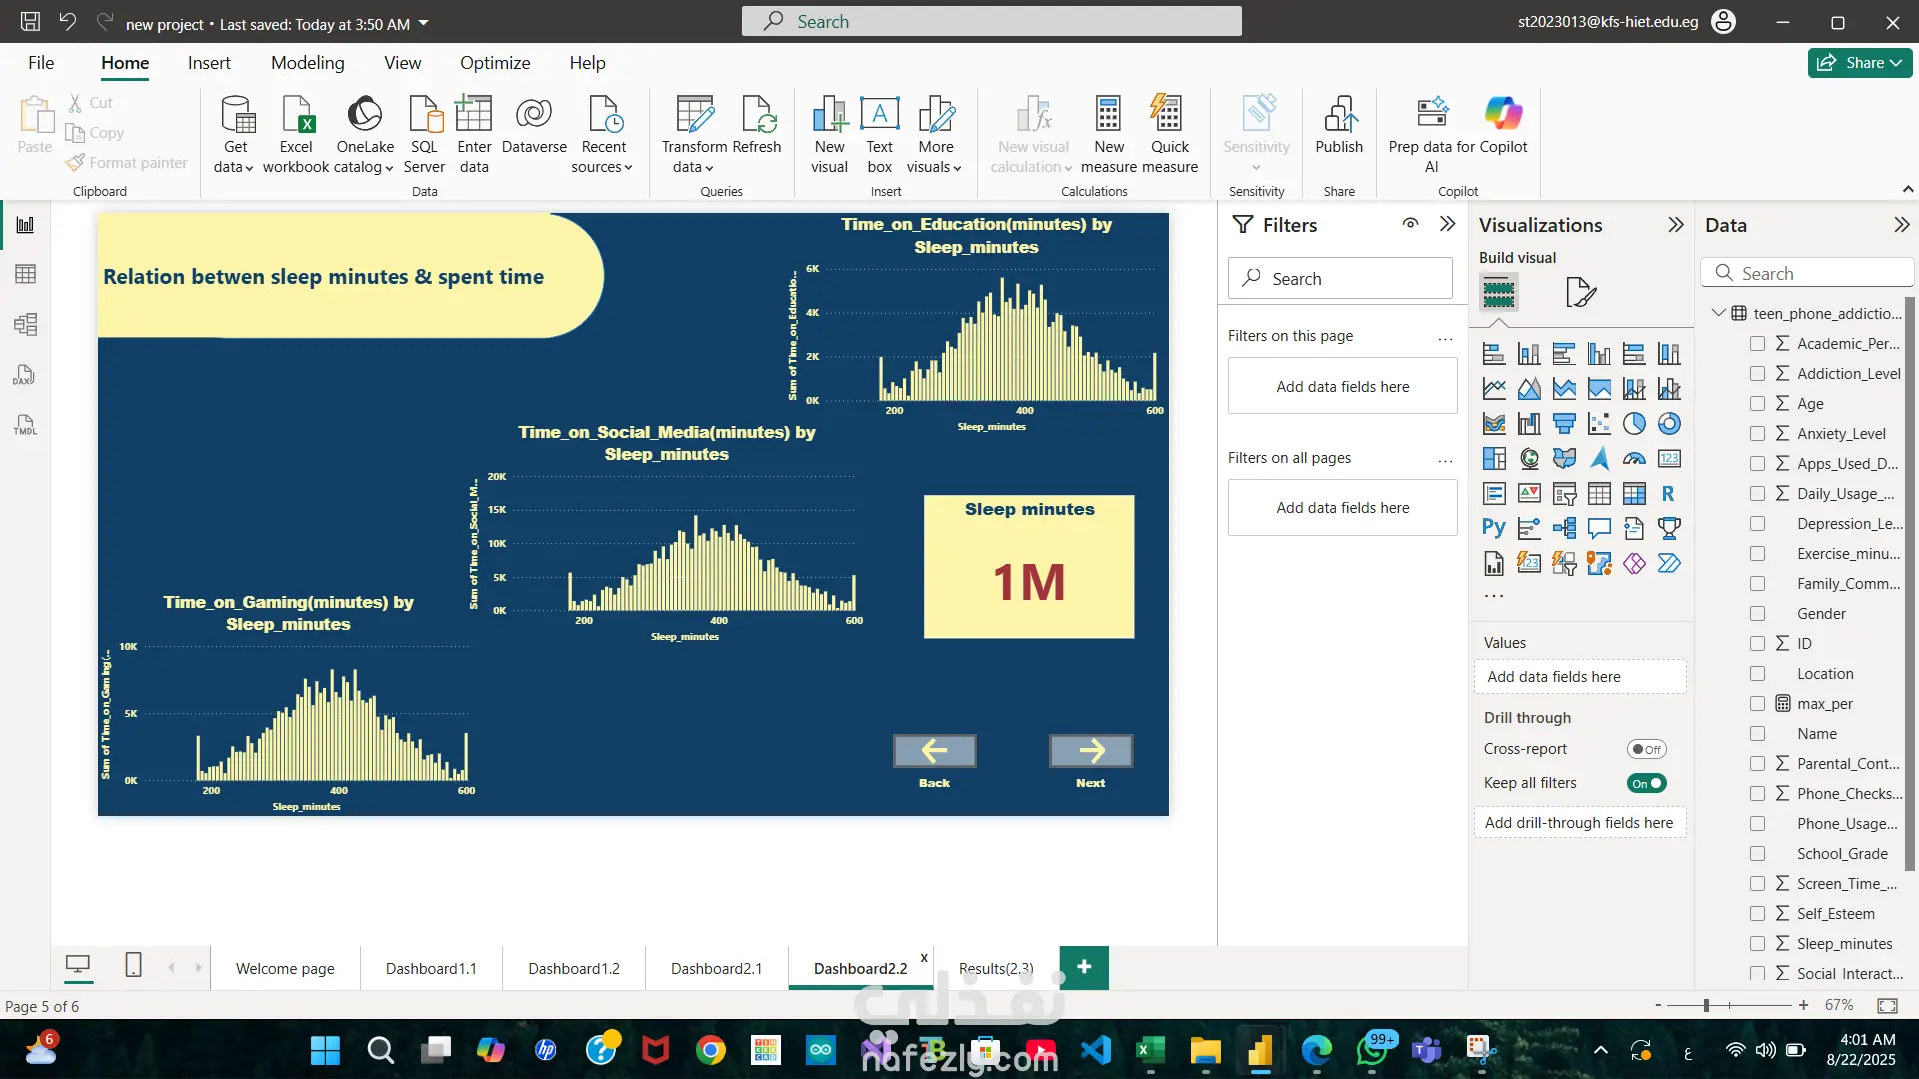
Task: Check the Sleep_minutes field checkbox
Action: (x=1757, y=943)
